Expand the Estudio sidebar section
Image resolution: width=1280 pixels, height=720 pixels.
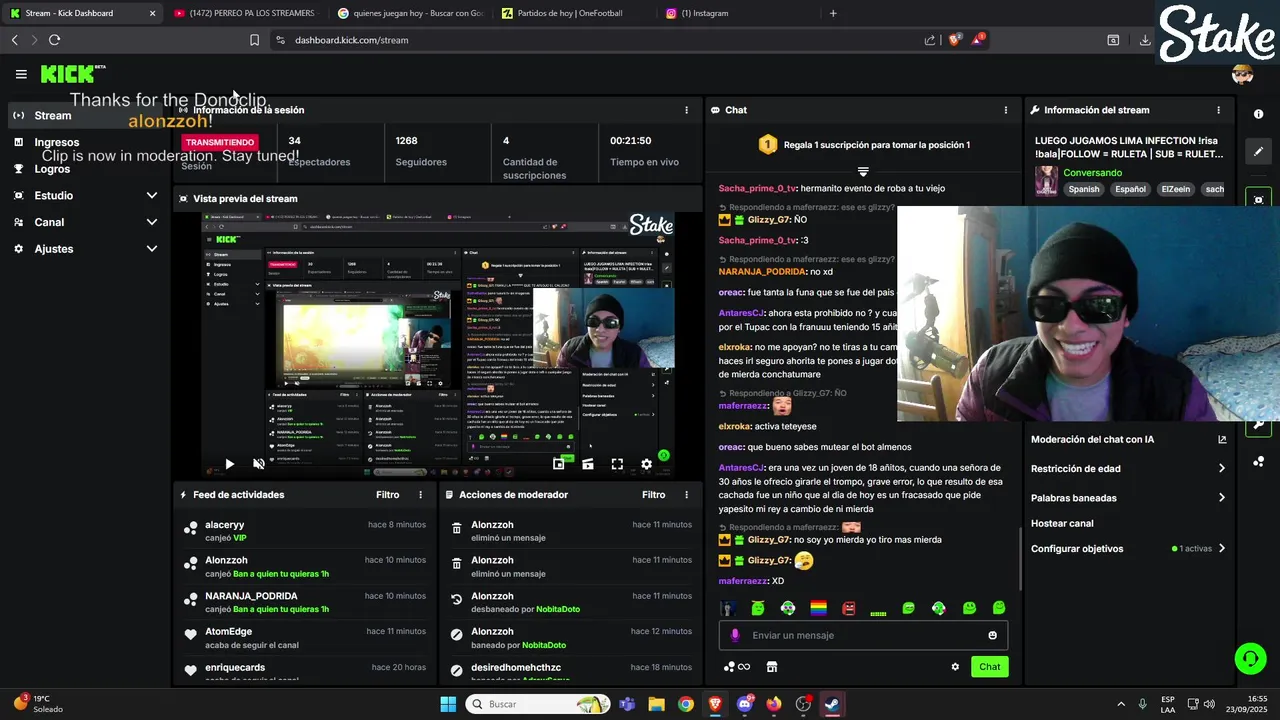tap(152, 196)
